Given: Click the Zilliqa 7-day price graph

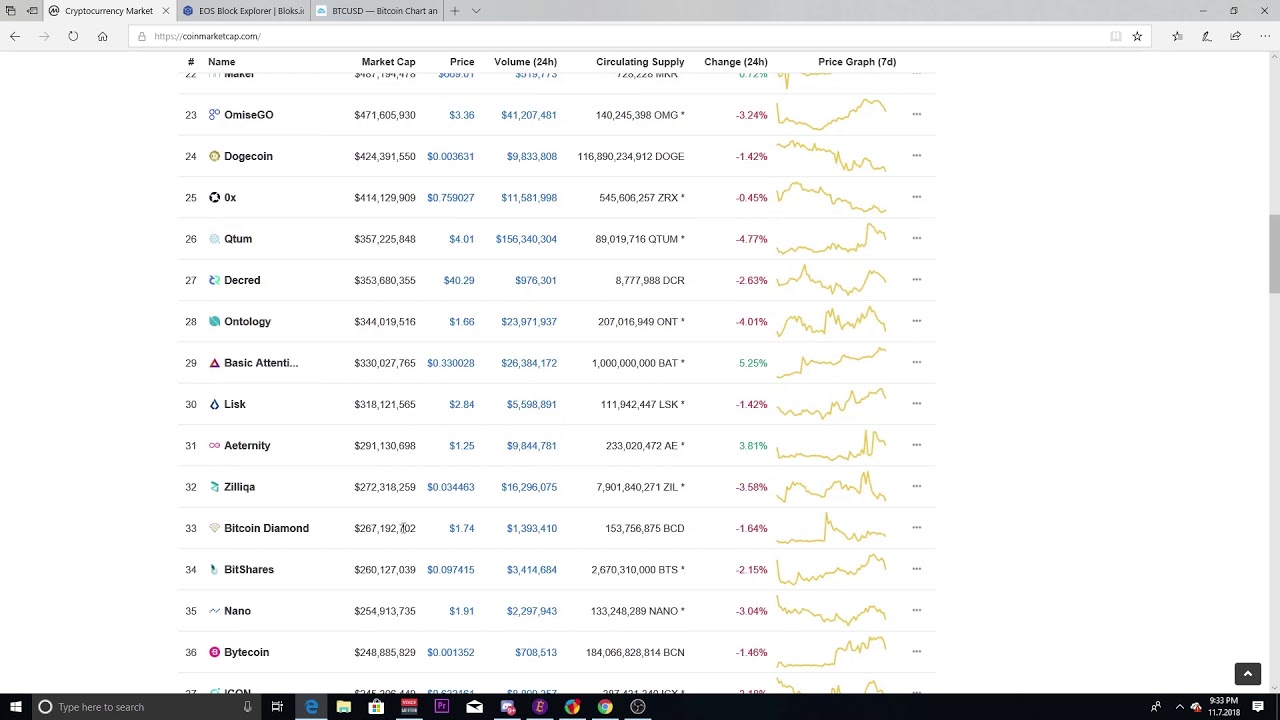Looking at the screenshot, I should tap(831, 487).
